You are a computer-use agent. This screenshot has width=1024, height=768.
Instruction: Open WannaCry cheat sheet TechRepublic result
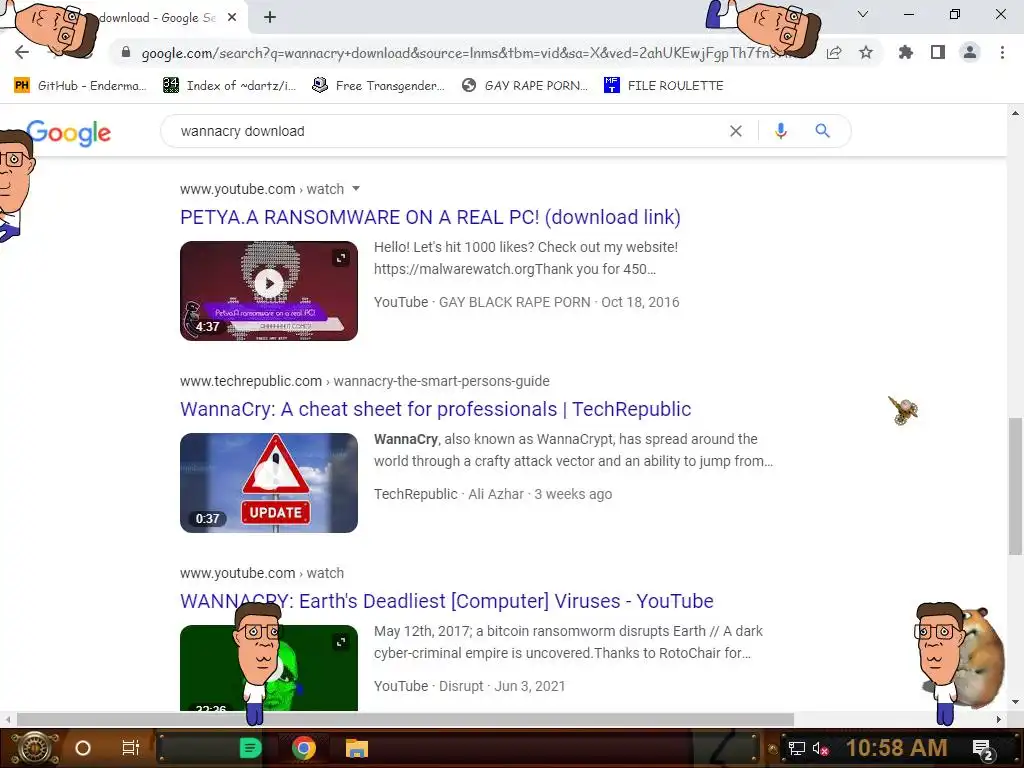click(x=436, y=409)
